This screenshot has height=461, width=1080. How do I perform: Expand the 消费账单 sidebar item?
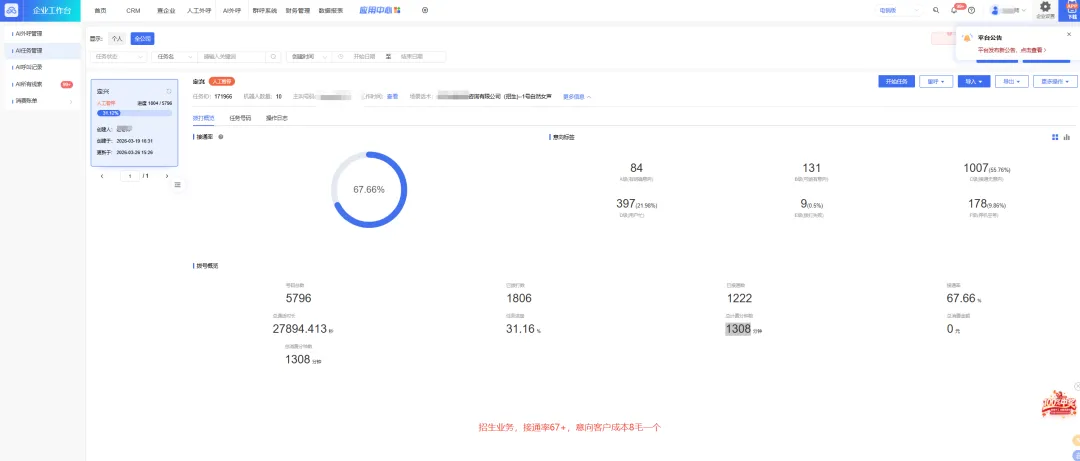43,101
